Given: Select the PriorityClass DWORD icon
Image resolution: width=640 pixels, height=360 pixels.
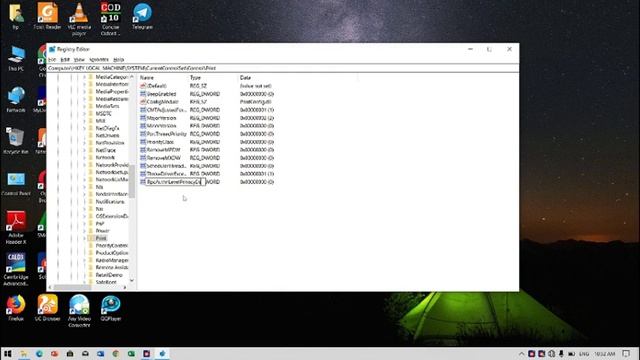Looking at the screenshot, I should click(x=143, y=142).
